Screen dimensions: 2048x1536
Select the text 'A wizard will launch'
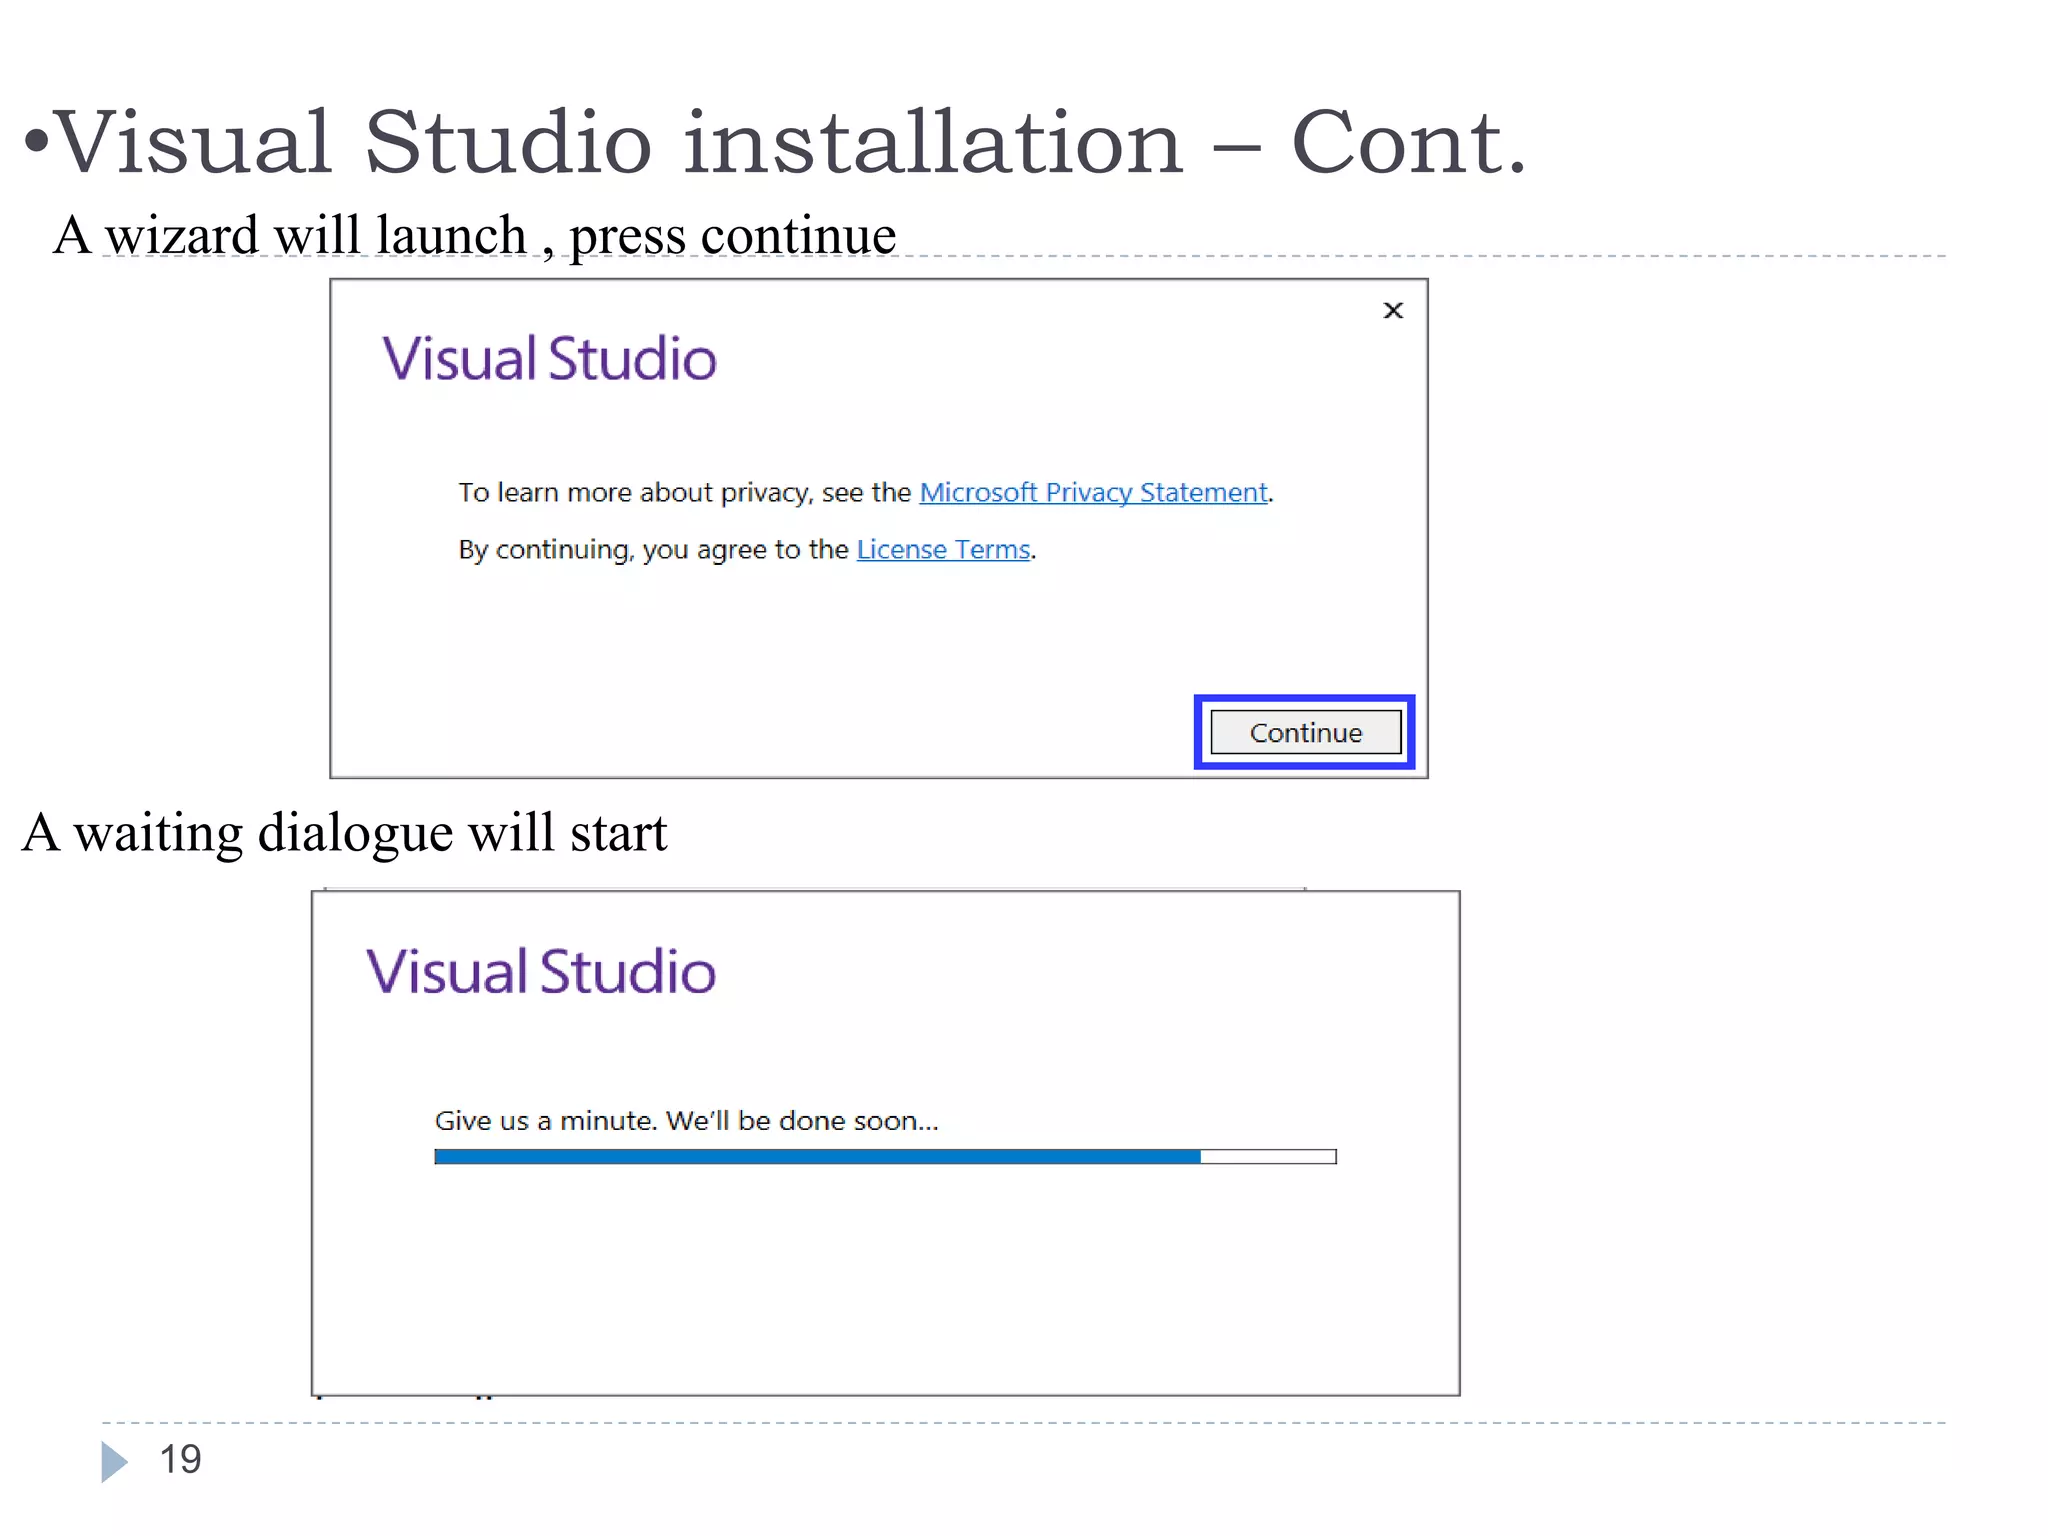click(x=290, y=236)
